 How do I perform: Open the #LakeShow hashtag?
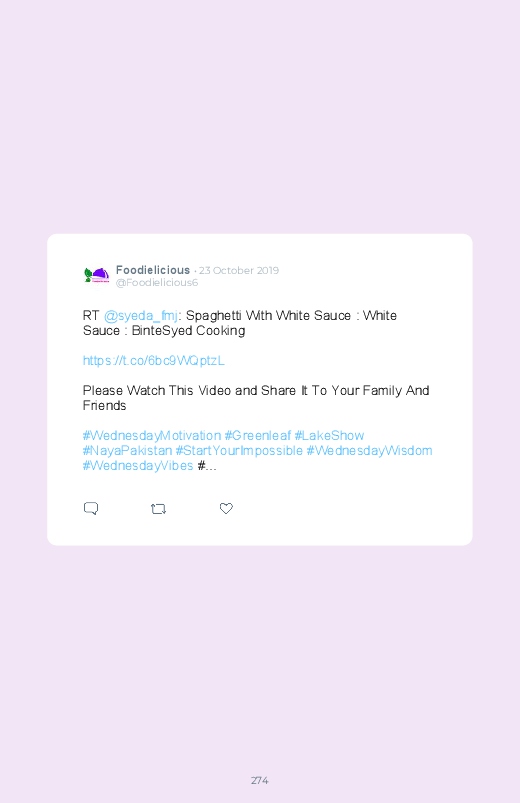coord(329,435)
